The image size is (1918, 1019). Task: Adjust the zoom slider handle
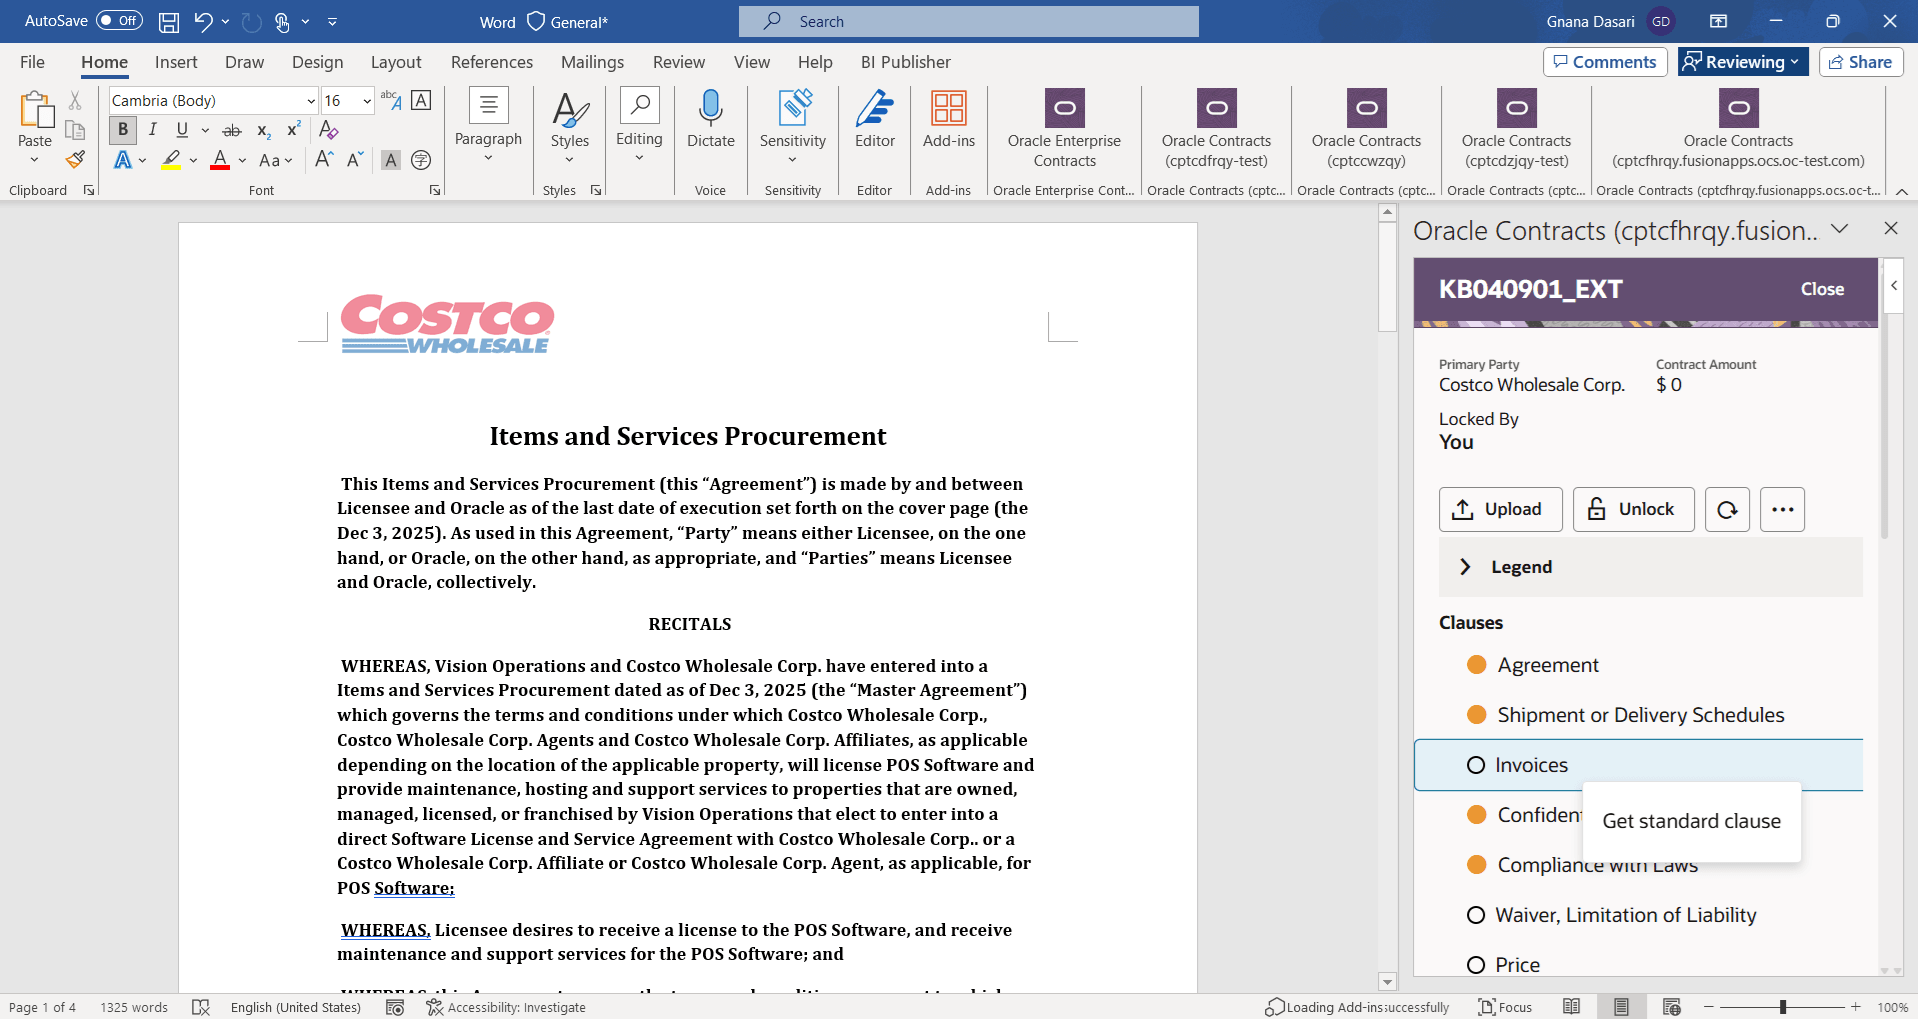point(1783,1007)
